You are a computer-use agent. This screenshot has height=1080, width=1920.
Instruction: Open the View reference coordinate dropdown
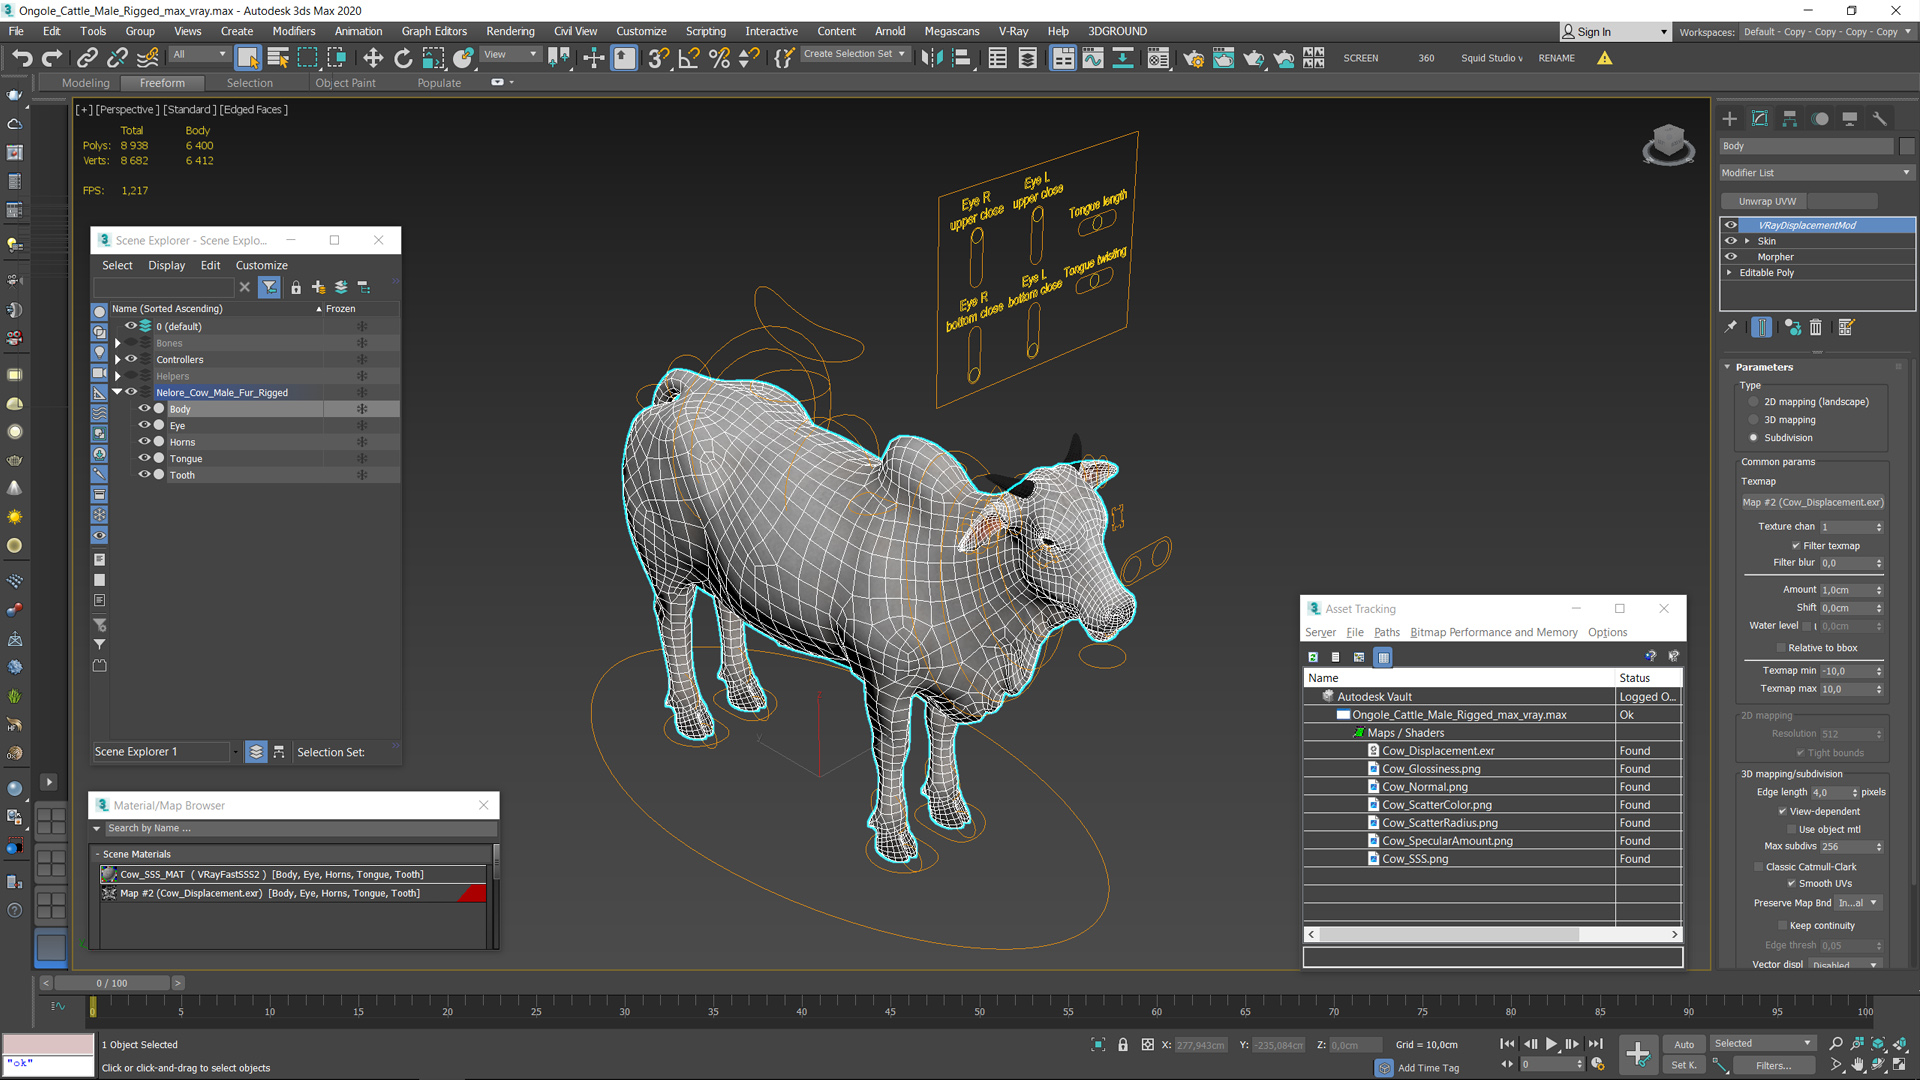(510, 55)
